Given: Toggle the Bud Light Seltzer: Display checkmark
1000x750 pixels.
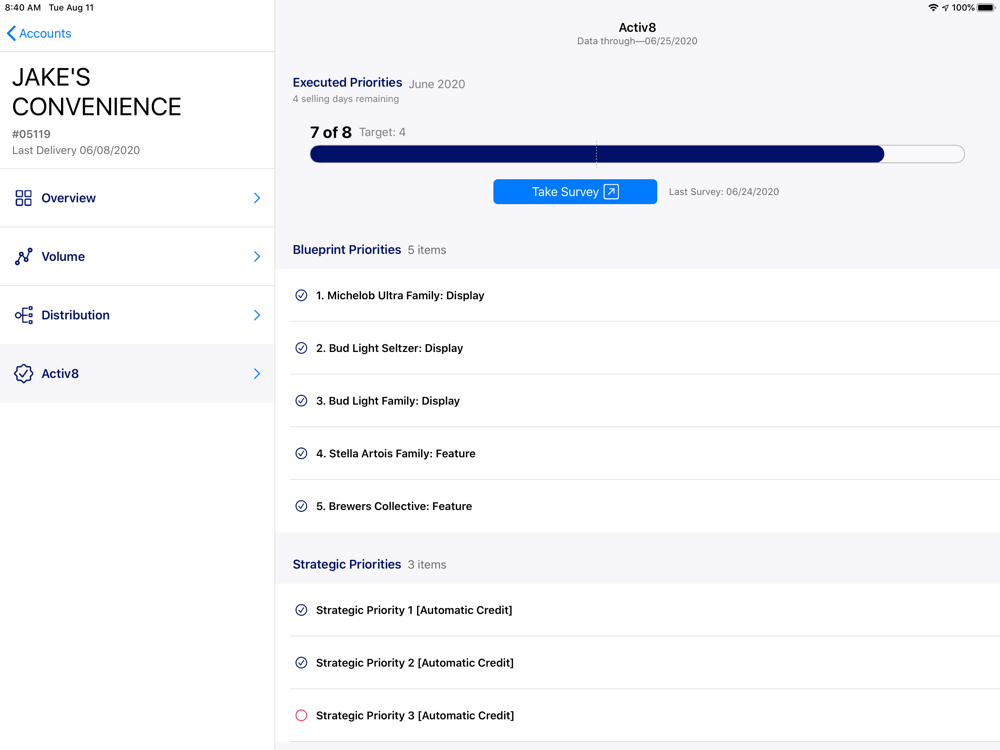Looking at the screenshot, I should tap(301, 348).
